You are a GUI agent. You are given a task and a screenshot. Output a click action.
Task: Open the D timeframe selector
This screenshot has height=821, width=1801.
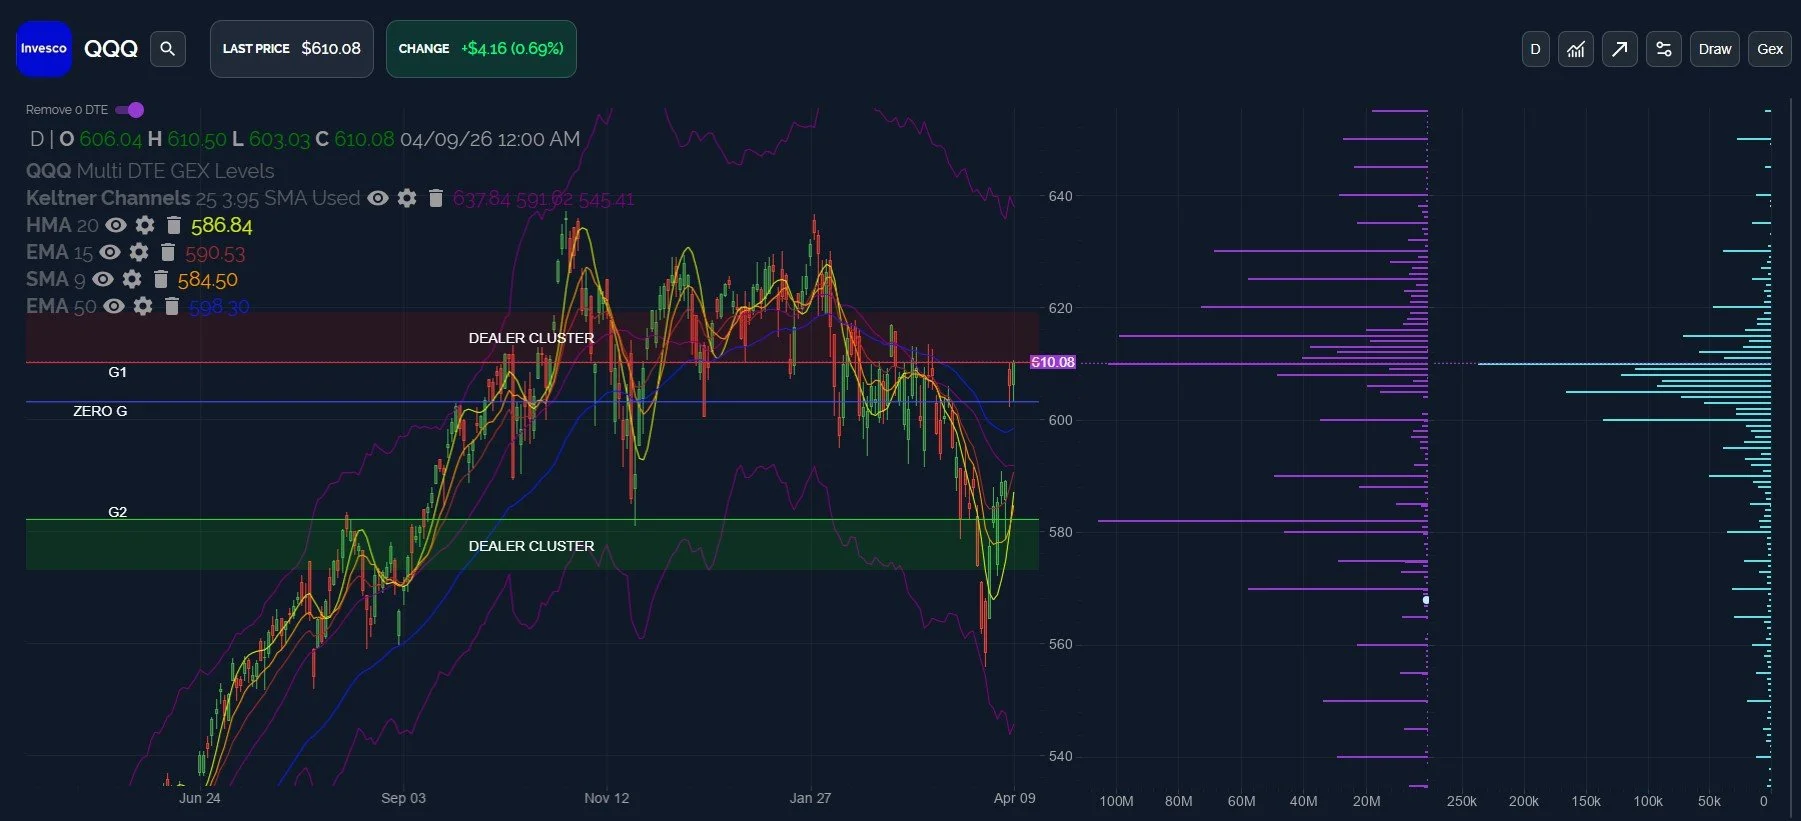point(1535,49)
